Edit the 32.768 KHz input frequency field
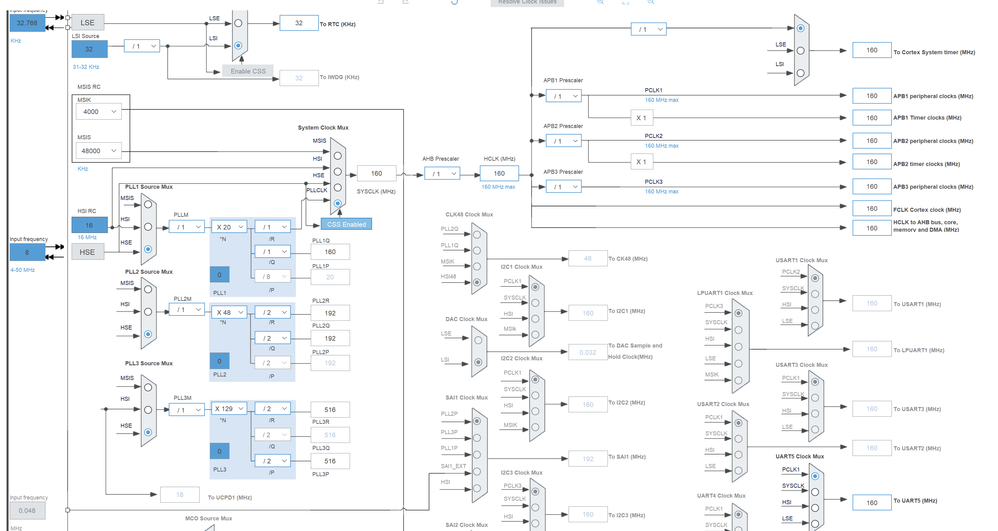998x531 pixels. 27,23
